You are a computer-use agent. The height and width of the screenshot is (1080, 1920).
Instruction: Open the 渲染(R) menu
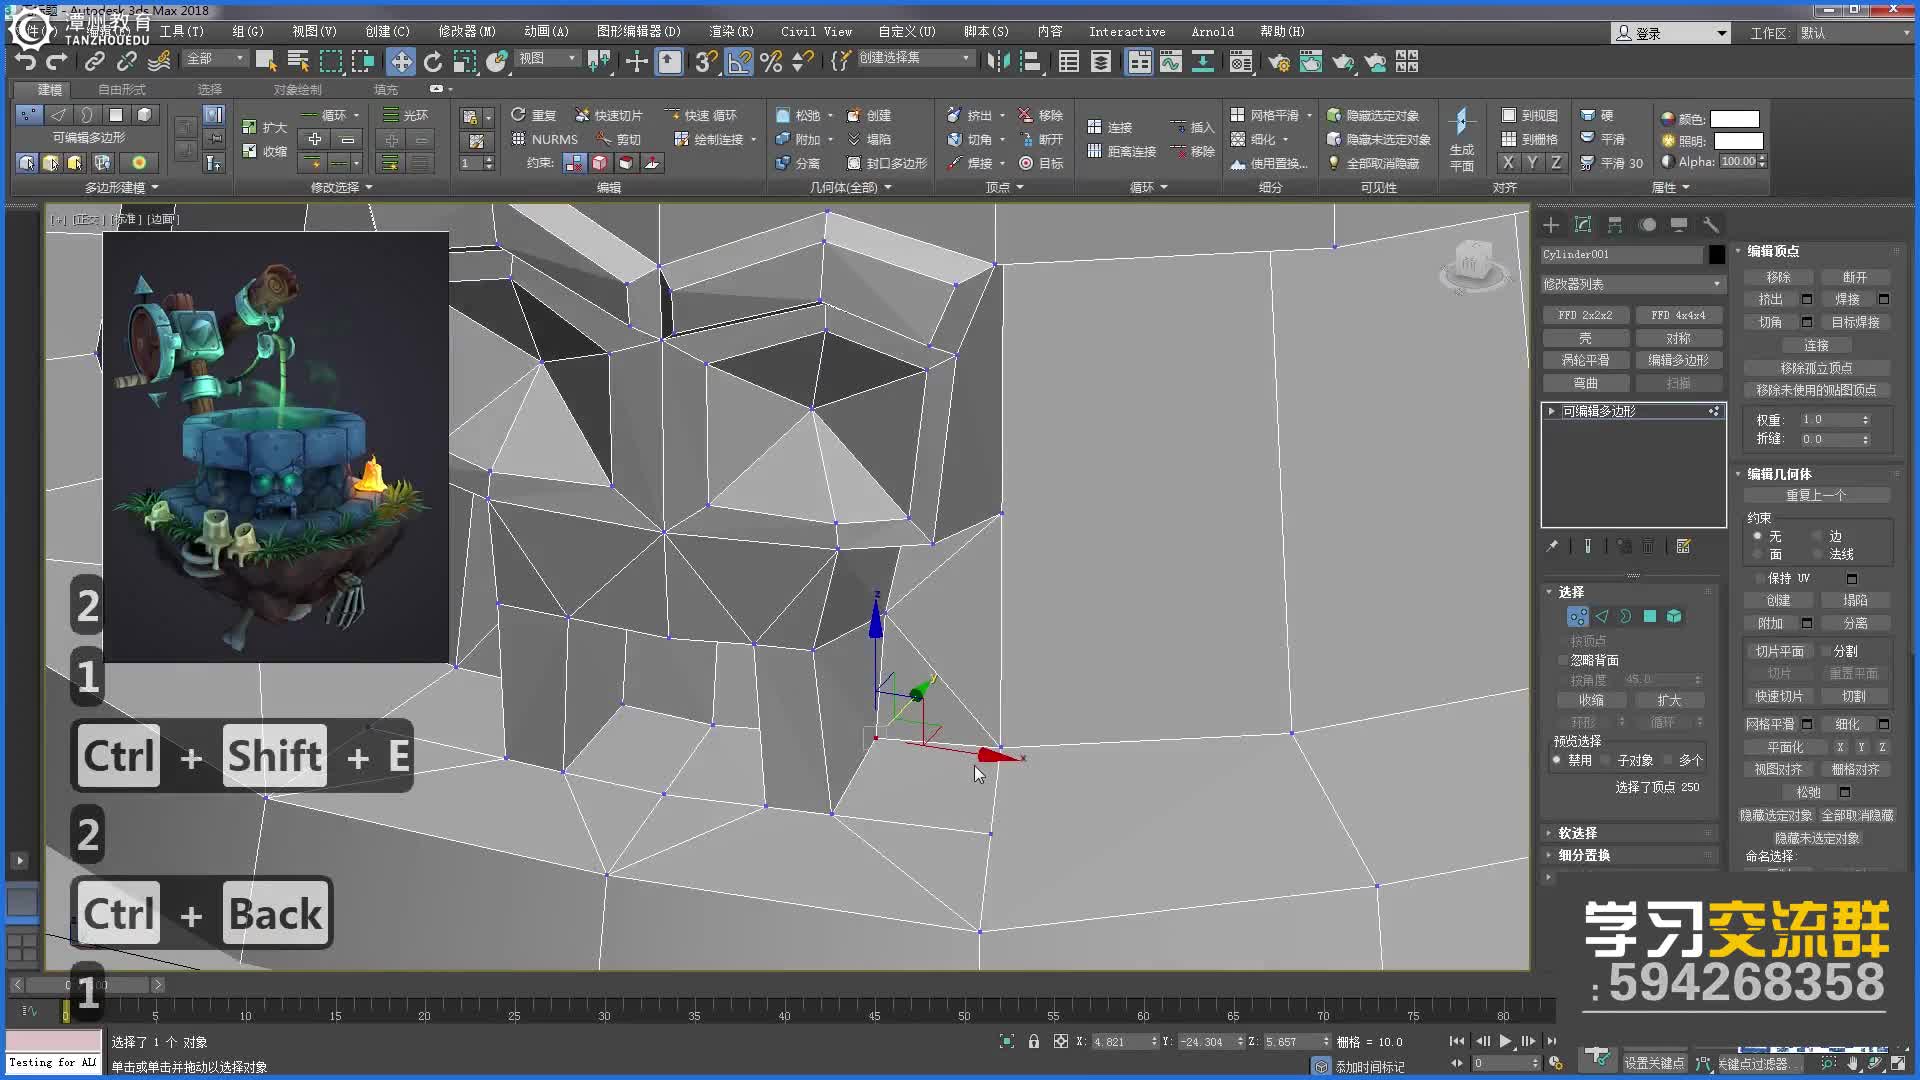[731, 31]
